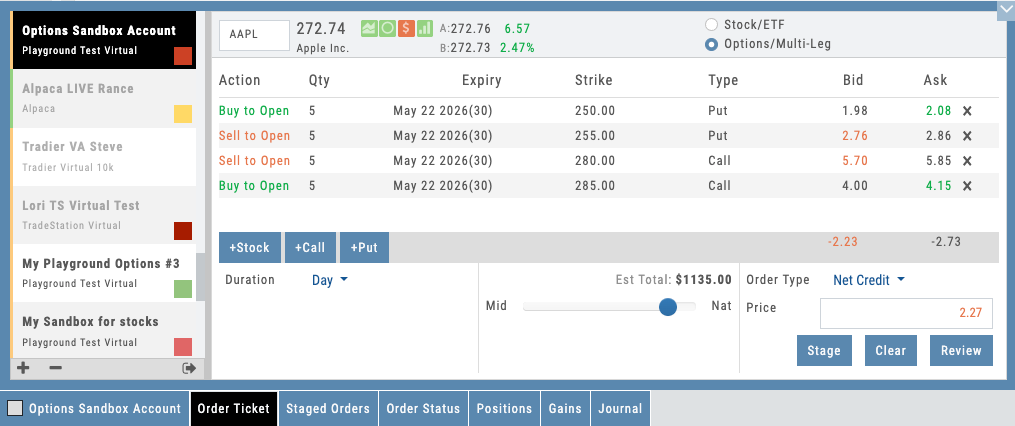Viewport: 1015px width, 426px height.
Task: Click the green area chart icon
Action: point(369,29)
